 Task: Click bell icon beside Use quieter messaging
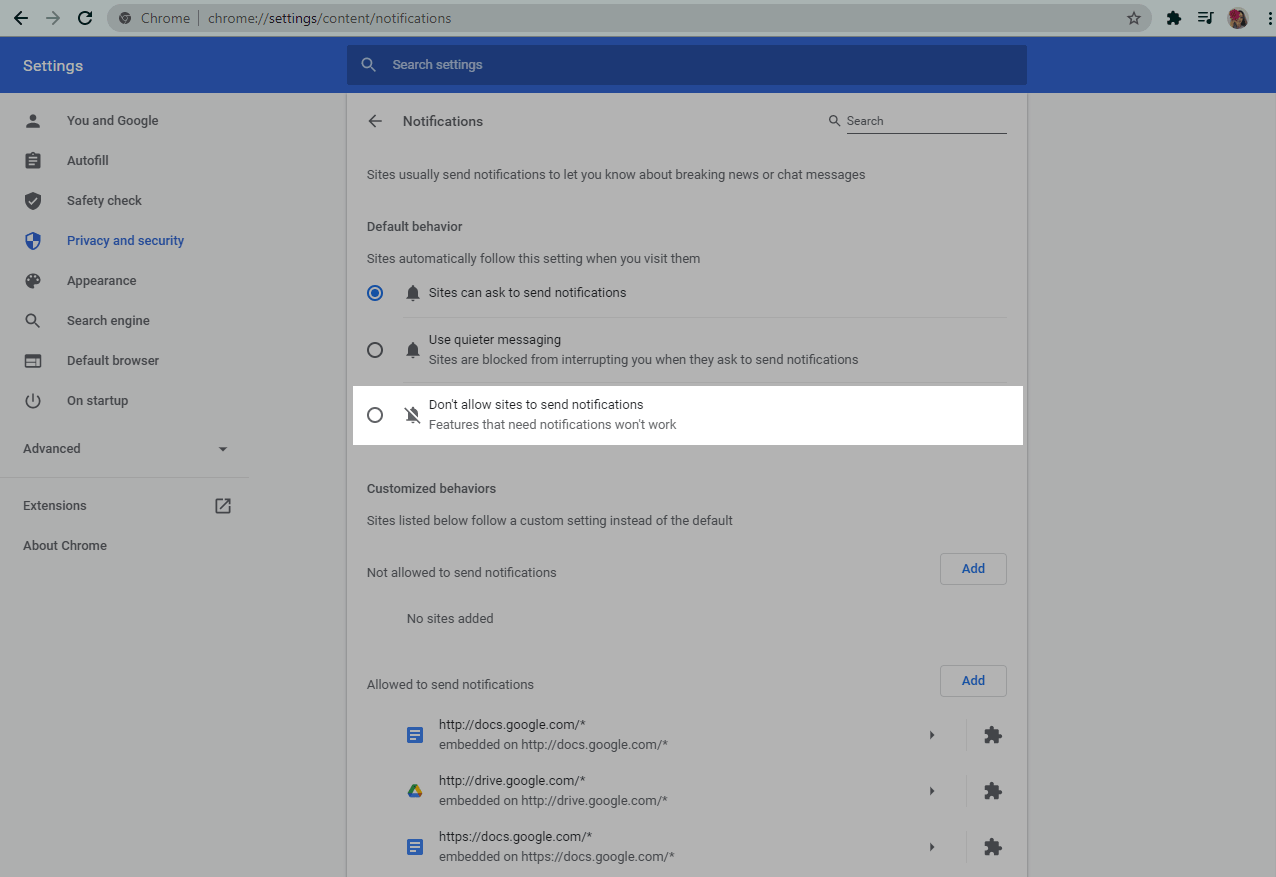tap(413, 350)
